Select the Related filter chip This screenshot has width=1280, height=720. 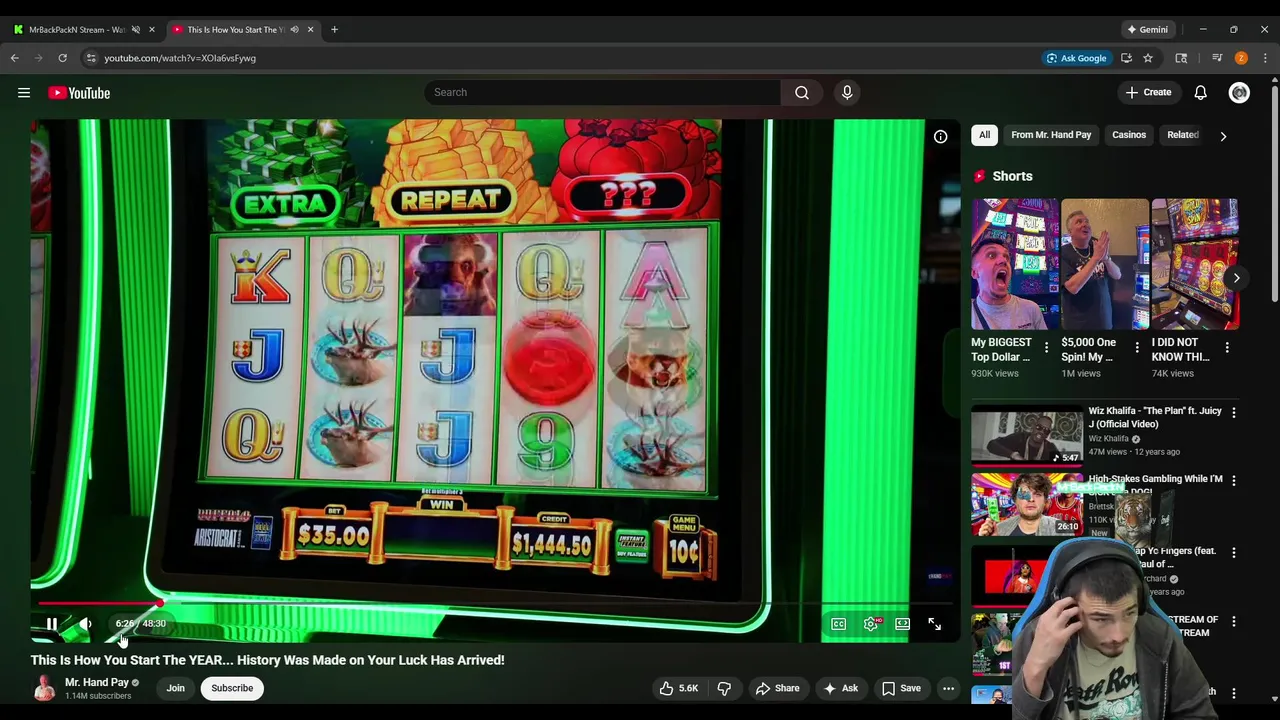click(1183, 135)
